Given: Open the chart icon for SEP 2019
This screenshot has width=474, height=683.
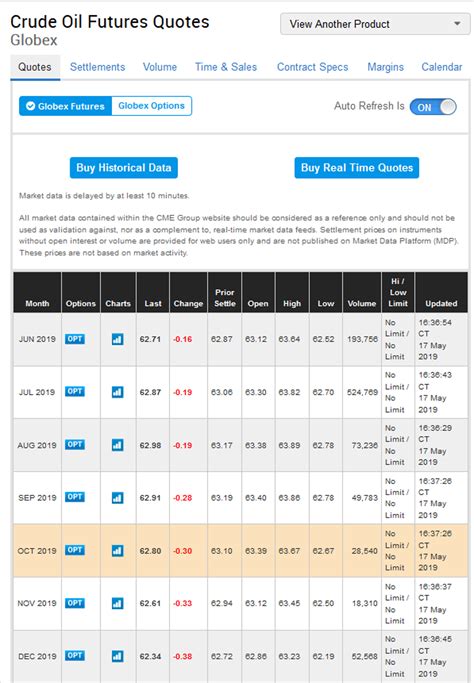Looking at the screenshot, I should [x=117, y=498].
